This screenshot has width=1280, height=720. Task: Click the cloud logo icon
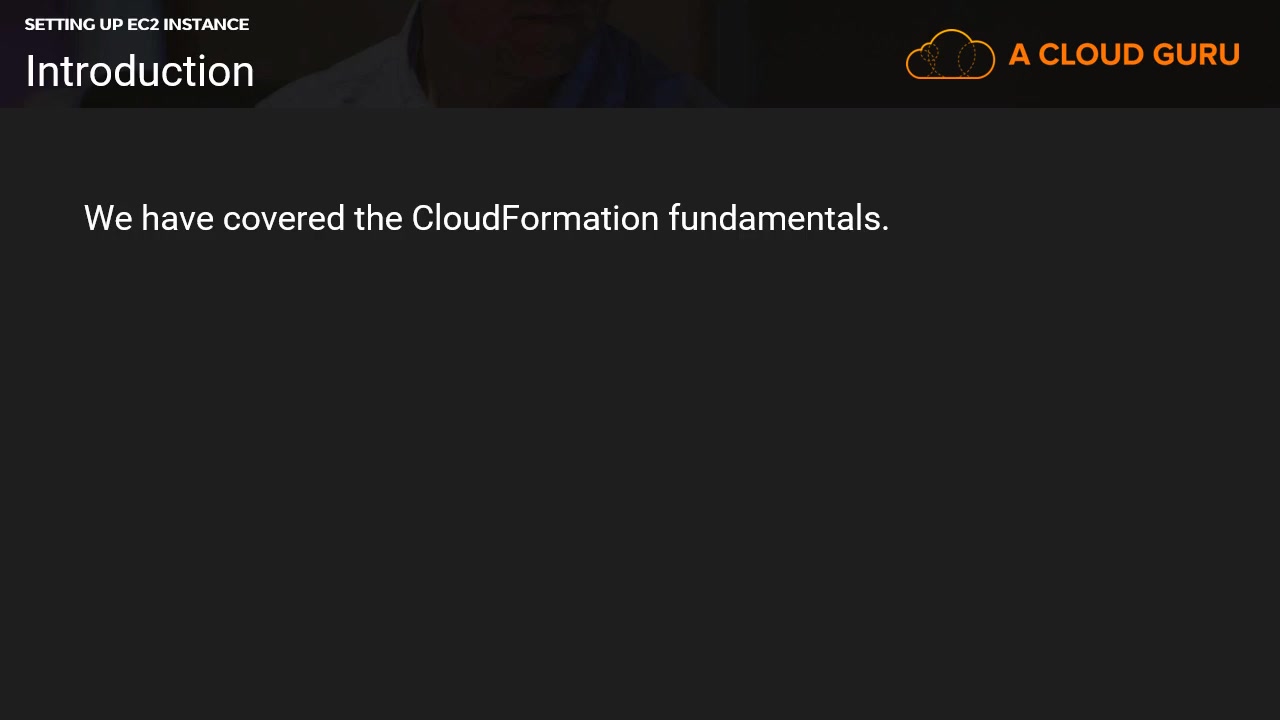[x=950, y=54]
